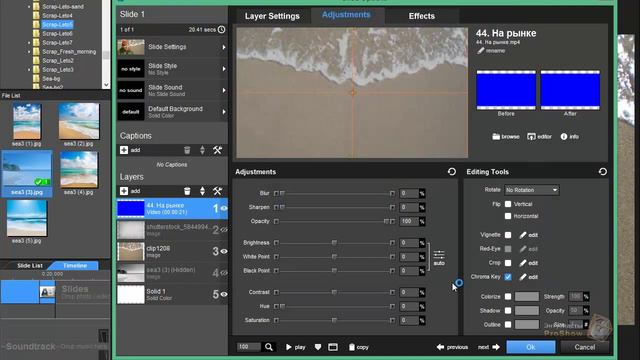Confirm with the Ok button
The height and width of the screenshot is (360, 640).
[531, 347]
